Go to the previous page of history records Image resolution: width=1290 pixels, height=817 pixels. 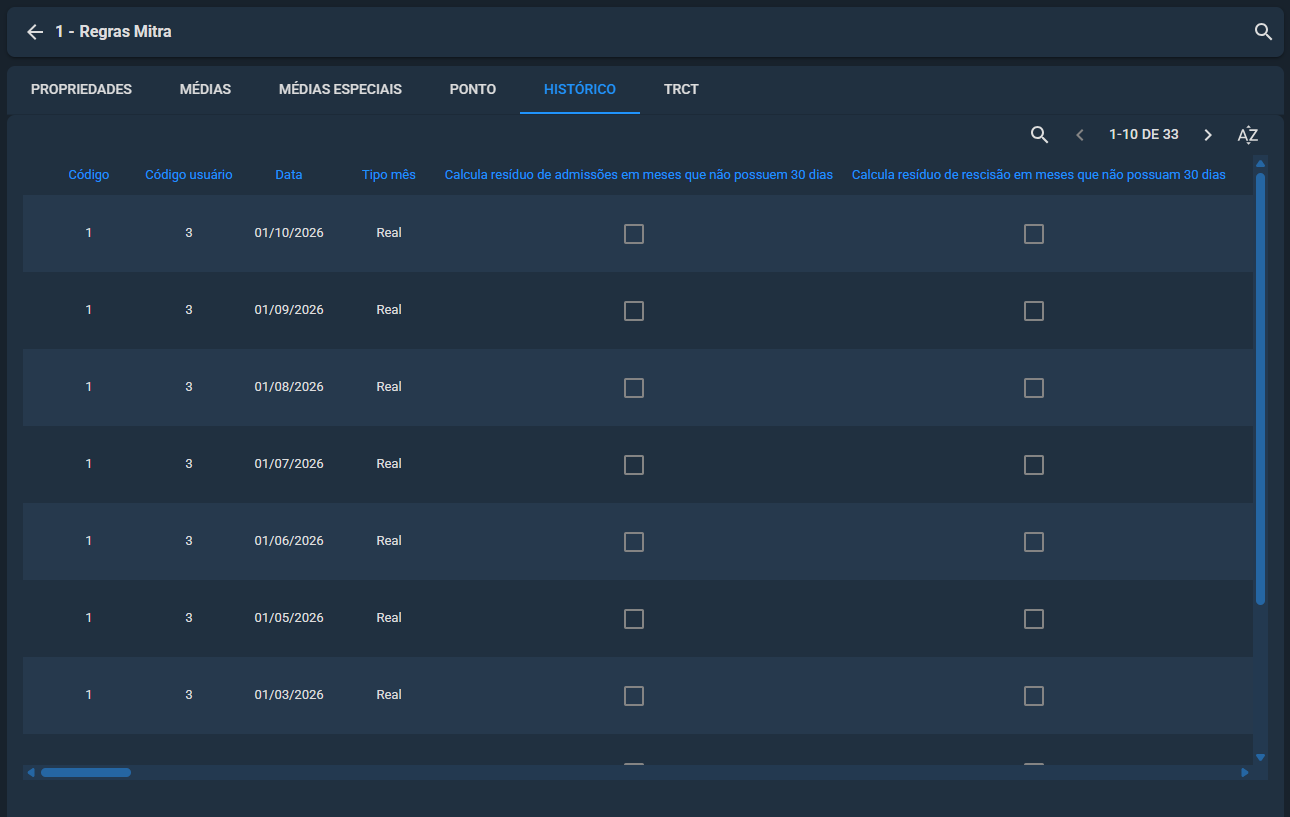tap(1079, 135)
